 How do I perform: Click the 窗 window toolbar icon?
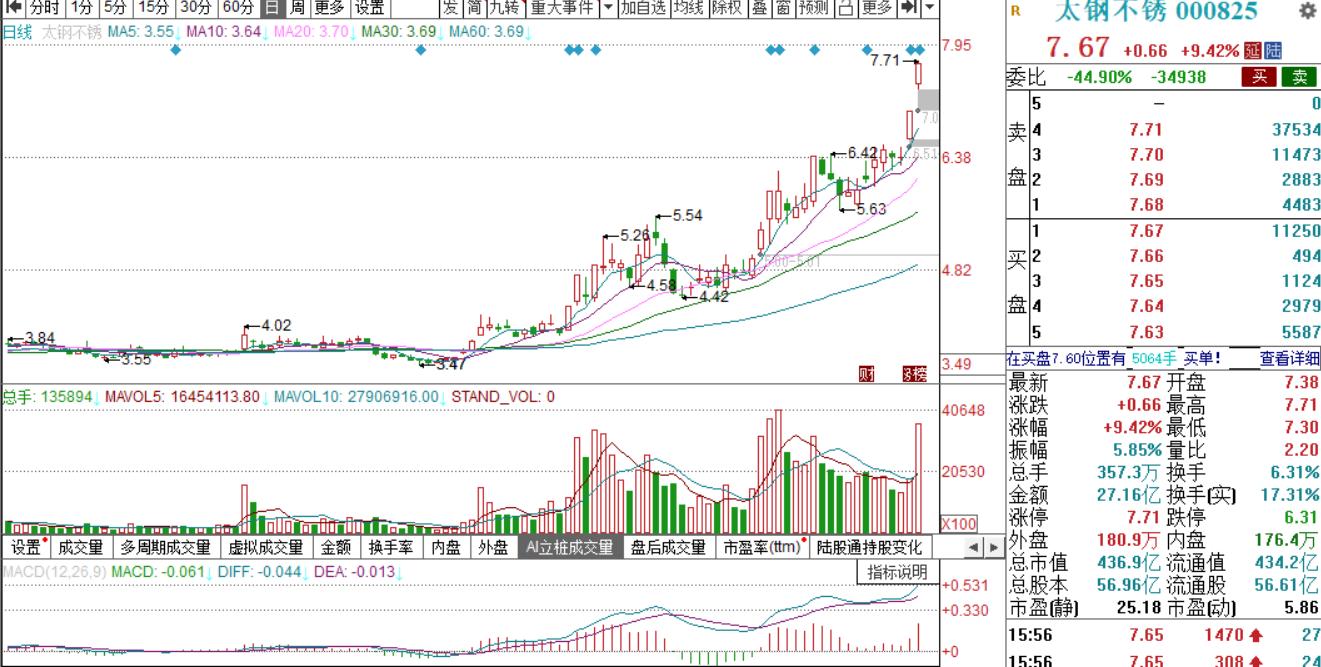pyautogui.click(x=783, y=8)
